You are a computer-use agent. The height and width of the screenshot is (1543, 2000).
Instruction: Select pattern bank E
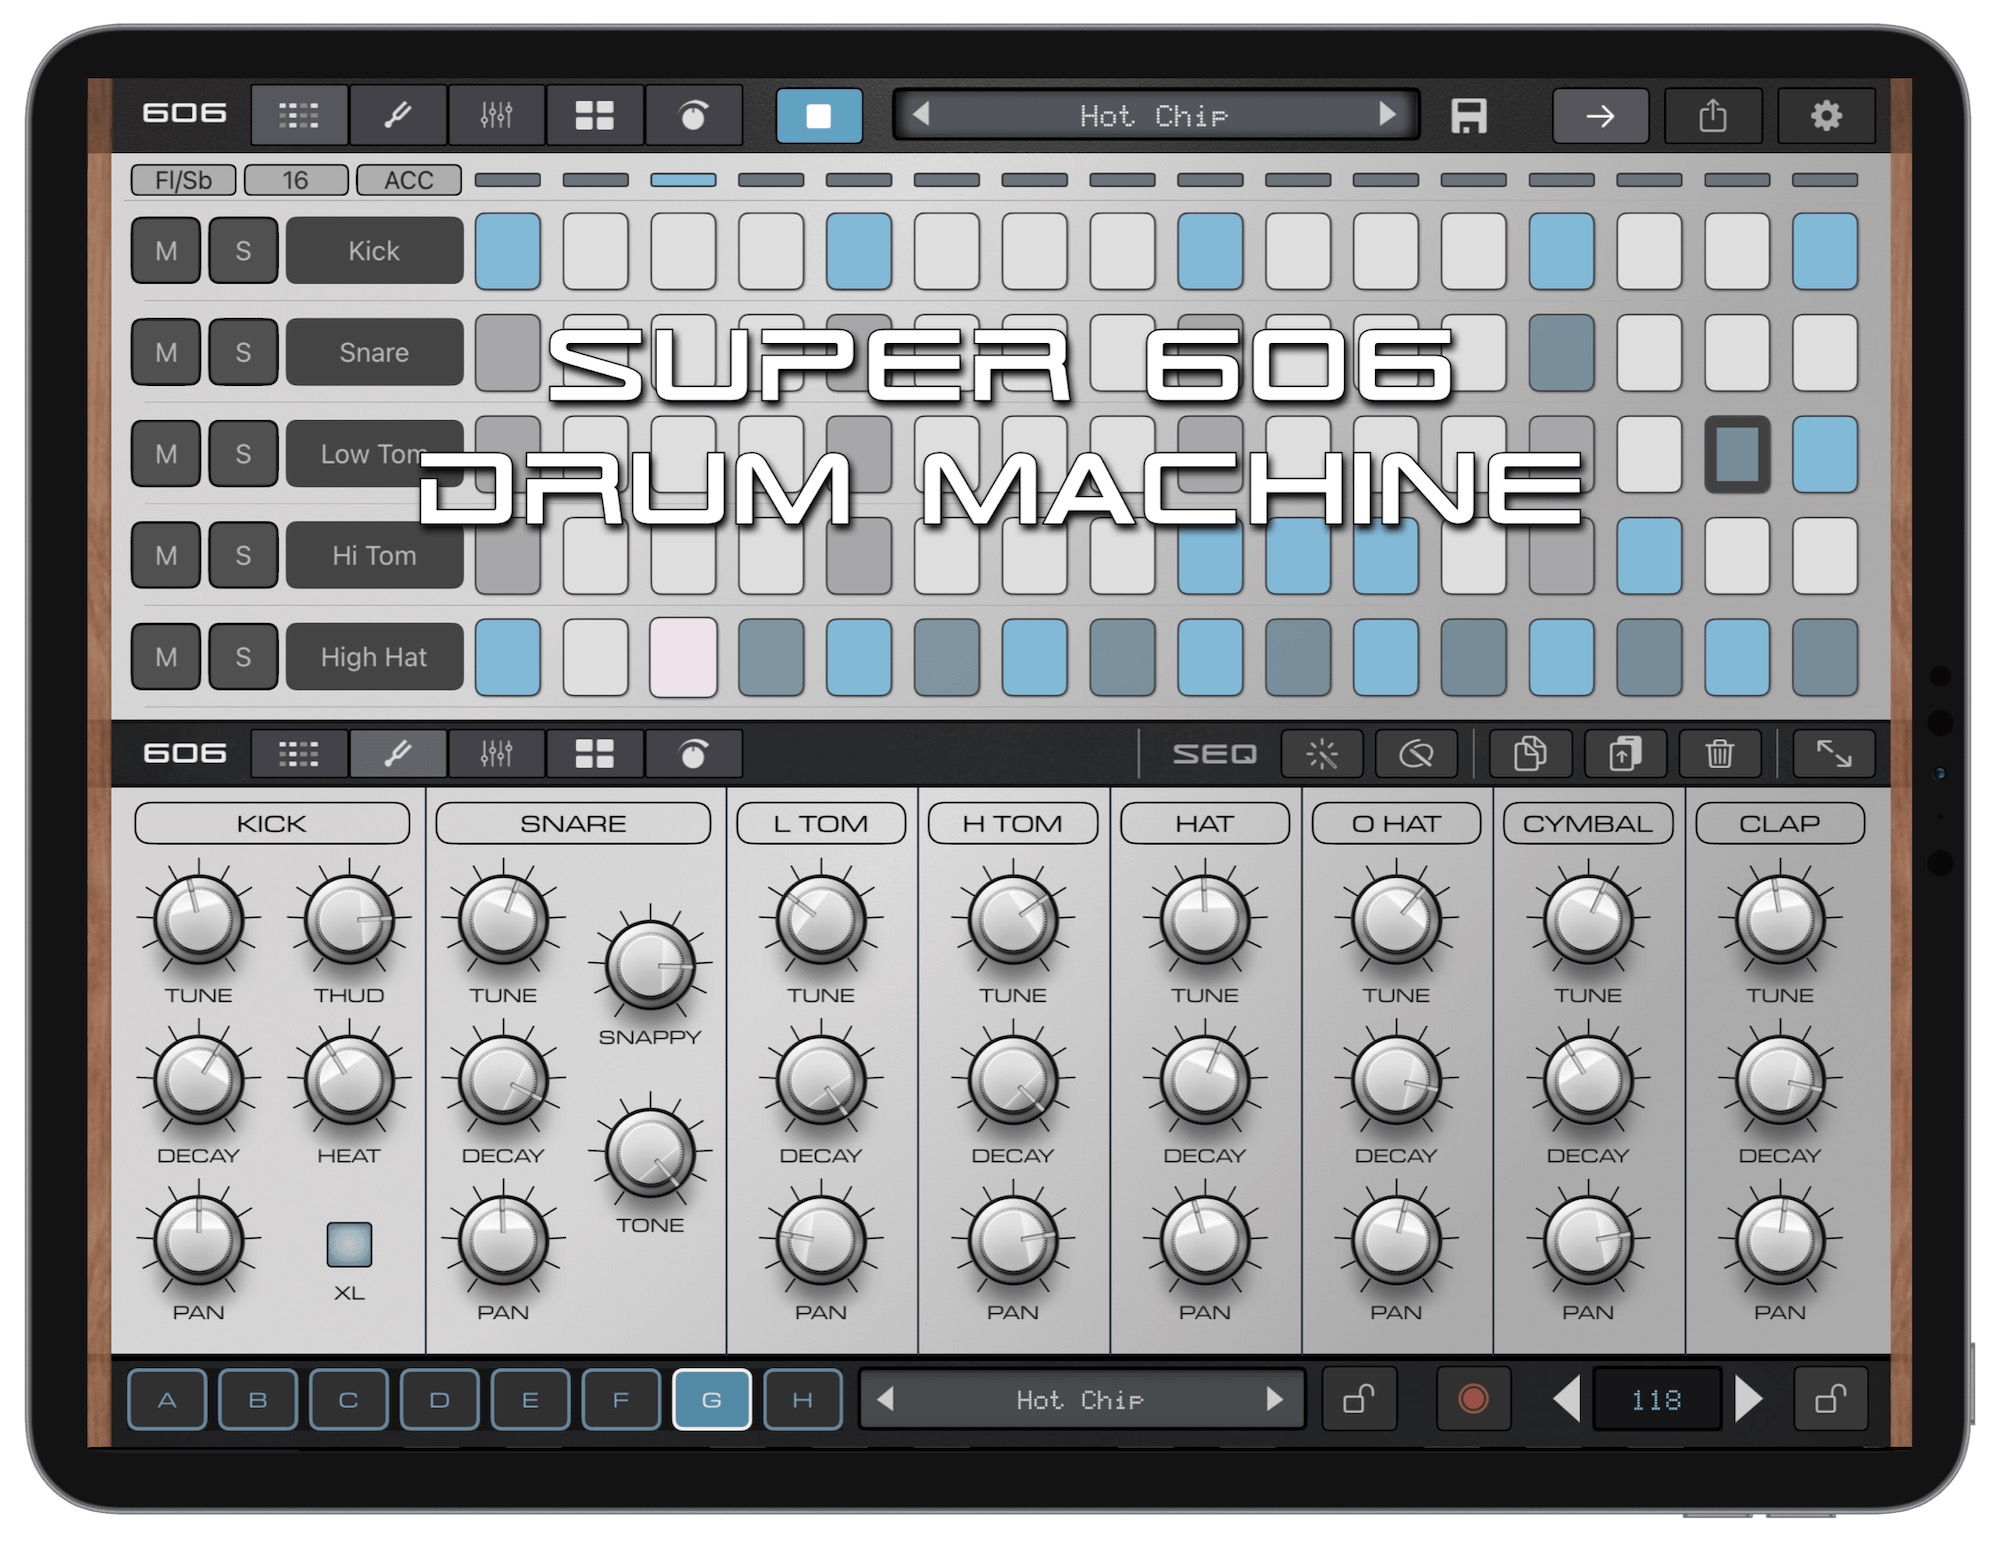tap(530, 1399)
